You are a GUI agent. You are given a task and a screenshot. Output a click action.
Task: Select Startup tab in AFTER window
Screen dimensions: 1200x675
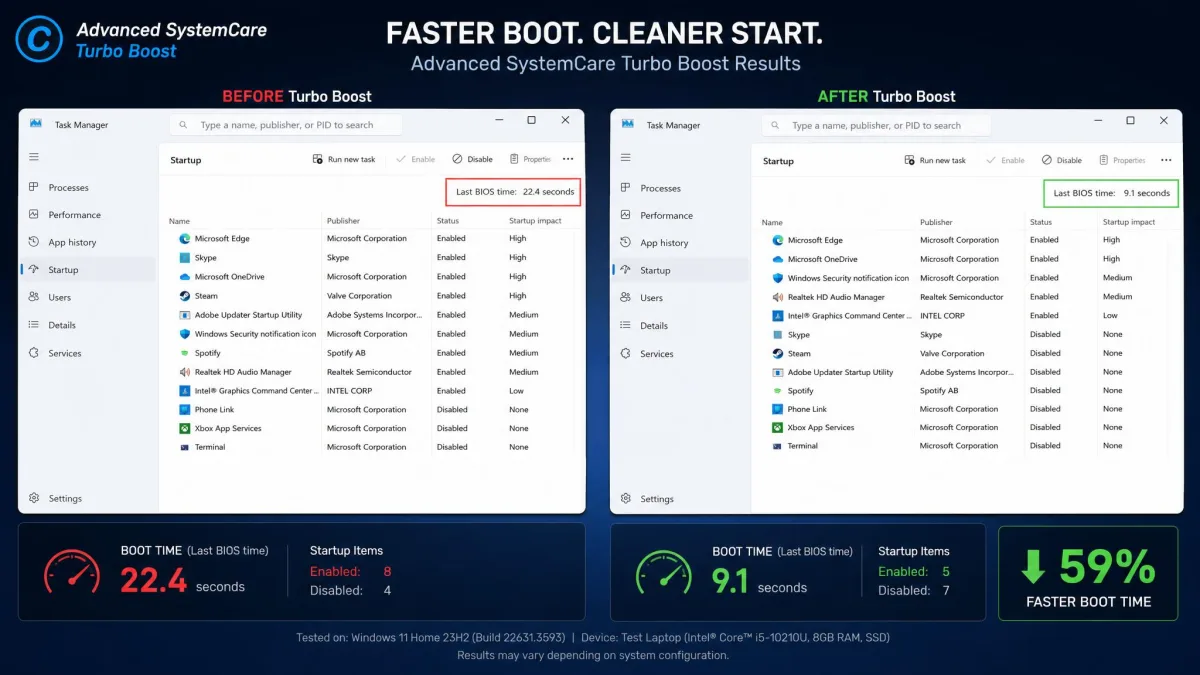pyautogui.click(x=680, y=270)
